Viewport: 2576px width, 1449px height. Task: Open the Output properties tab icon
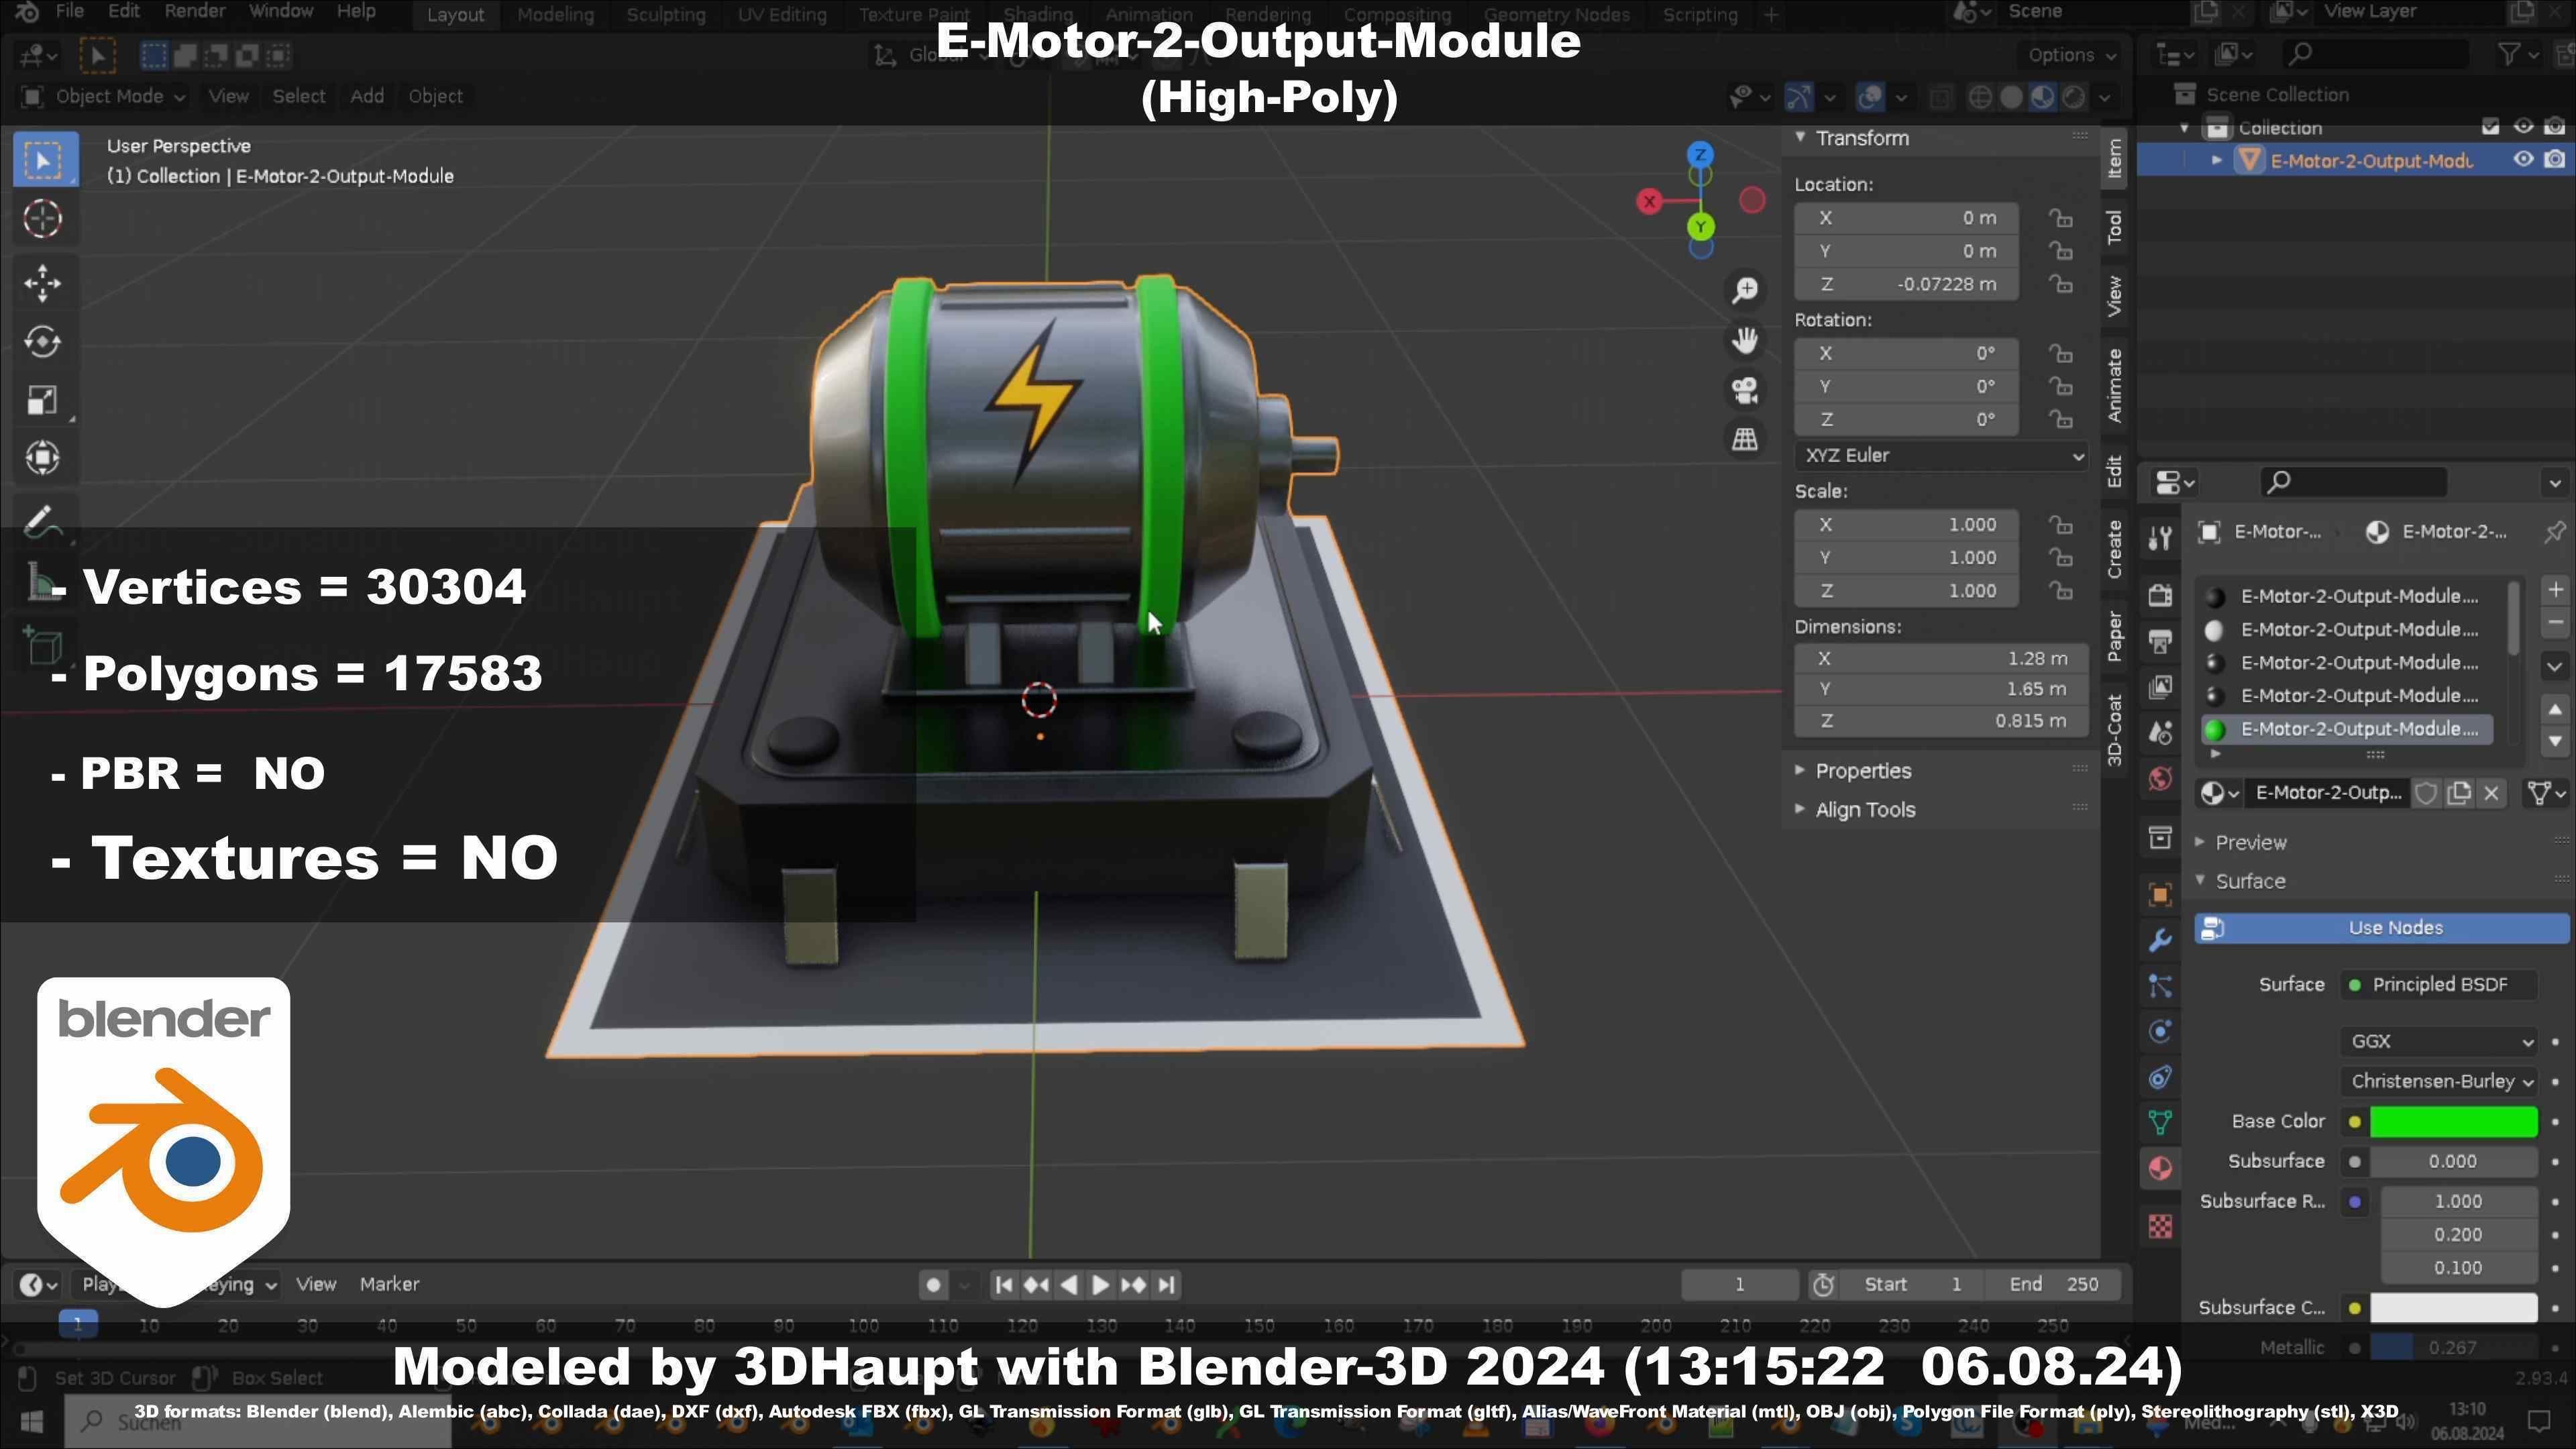tap(2160, 641)
